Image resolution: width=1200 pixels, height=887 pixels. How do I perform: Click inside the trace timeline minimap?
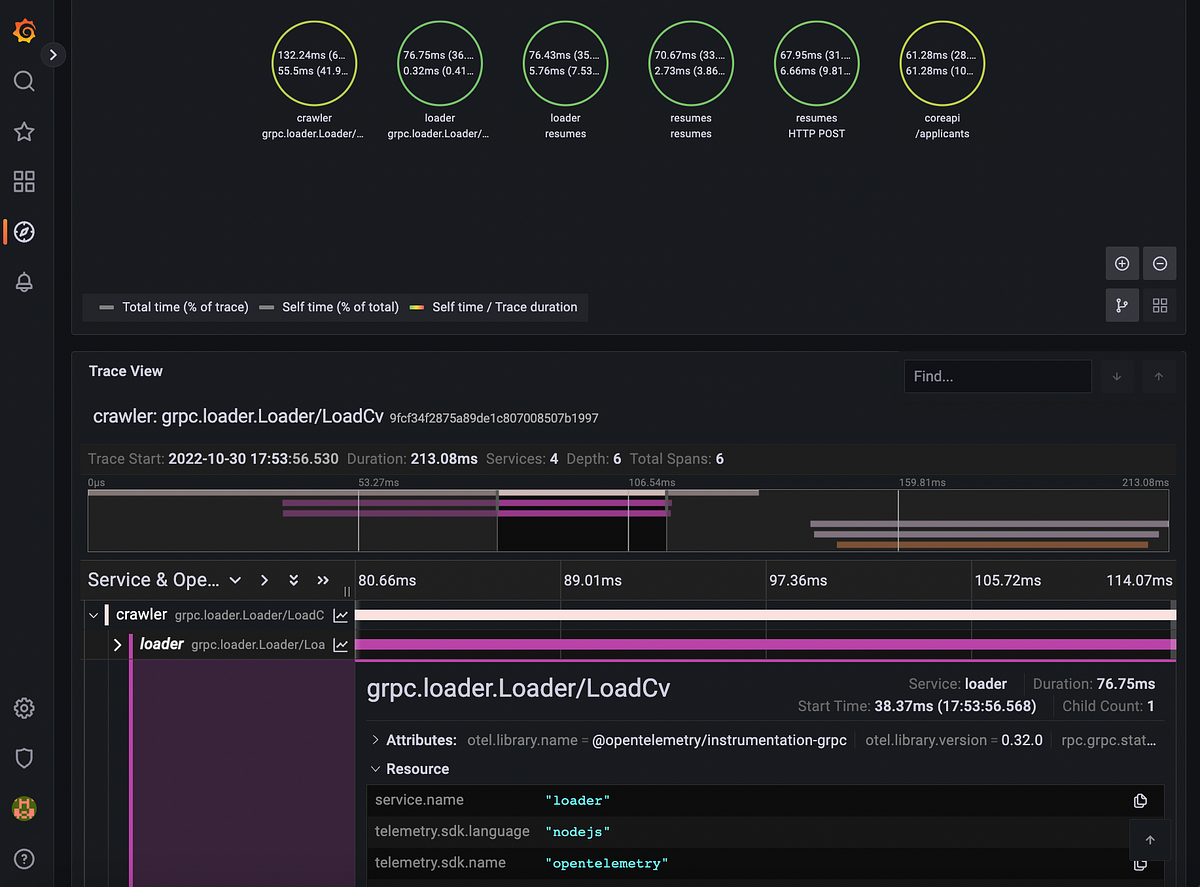pyautogui.click(x=628, y=520)
